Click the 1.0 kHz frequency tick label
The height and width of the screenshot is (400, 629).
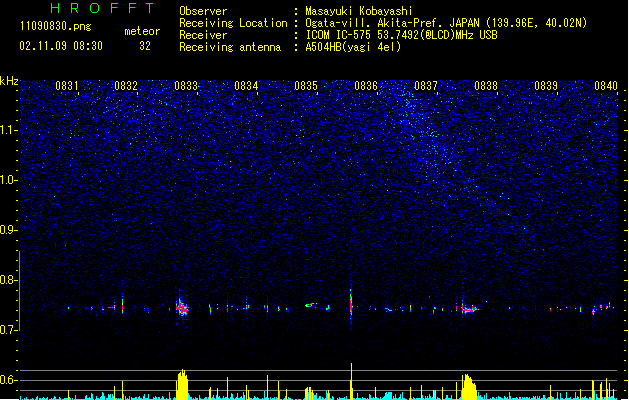click(8, 180)
